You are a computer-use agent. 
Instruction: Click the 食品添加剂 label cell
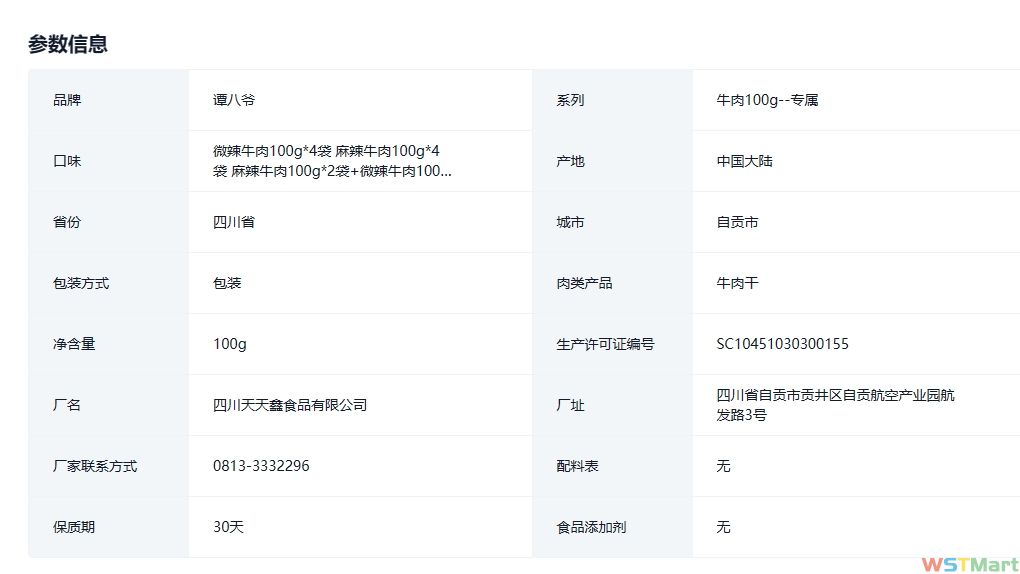pos(591,527)
